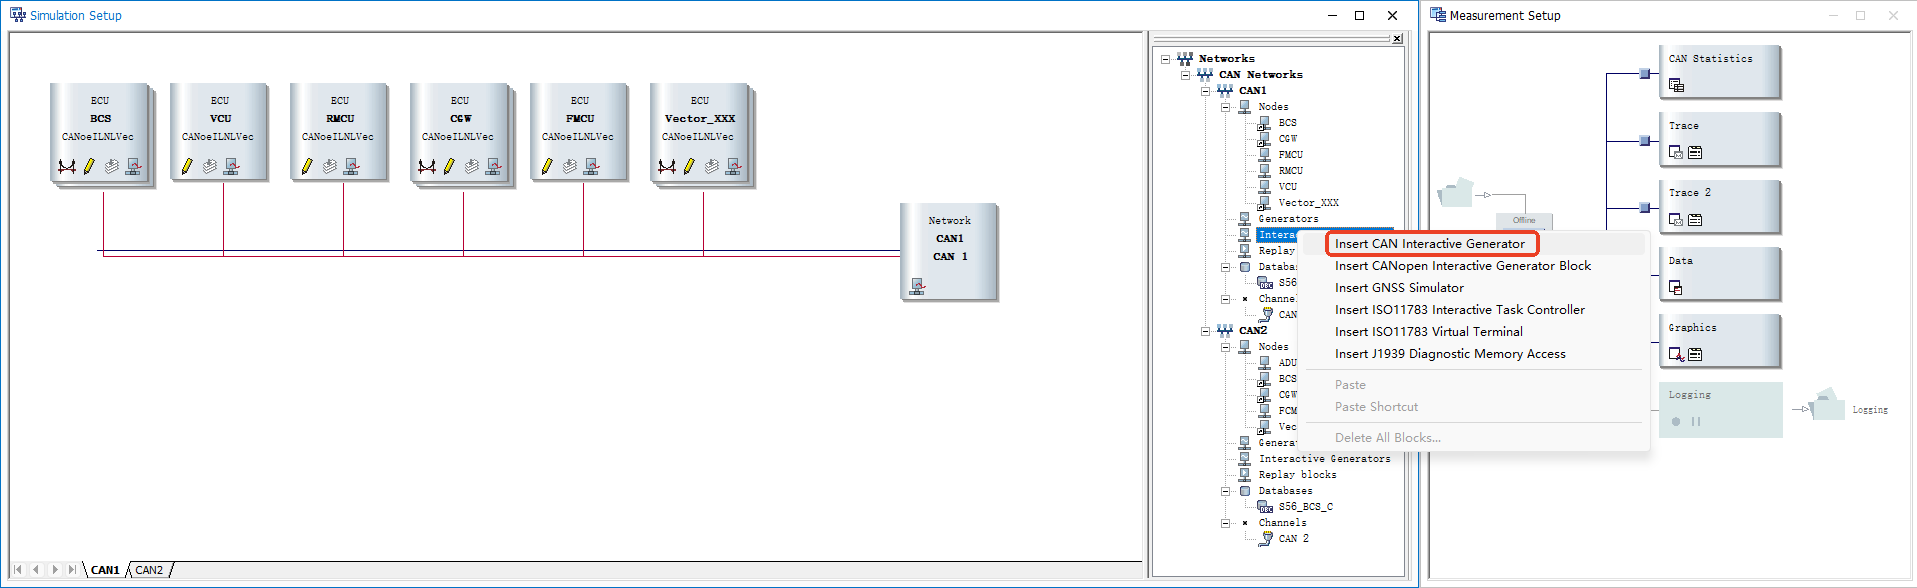Toggle the first Trace connection point

(1644, 141)
